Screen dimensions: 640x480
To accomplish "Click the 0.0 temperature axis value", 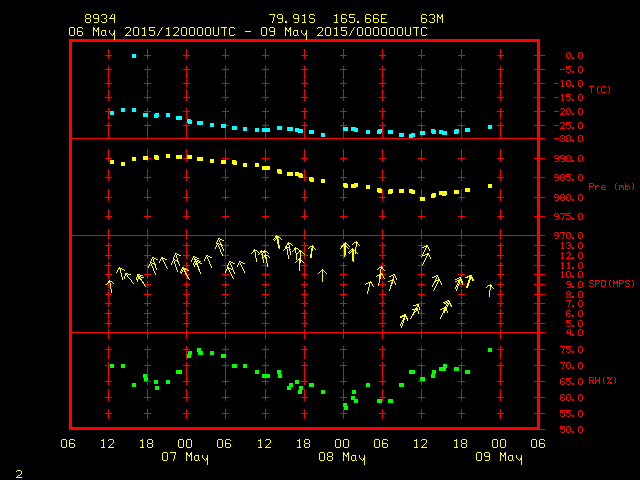I will pyautogui.click(x=574, y=56).
